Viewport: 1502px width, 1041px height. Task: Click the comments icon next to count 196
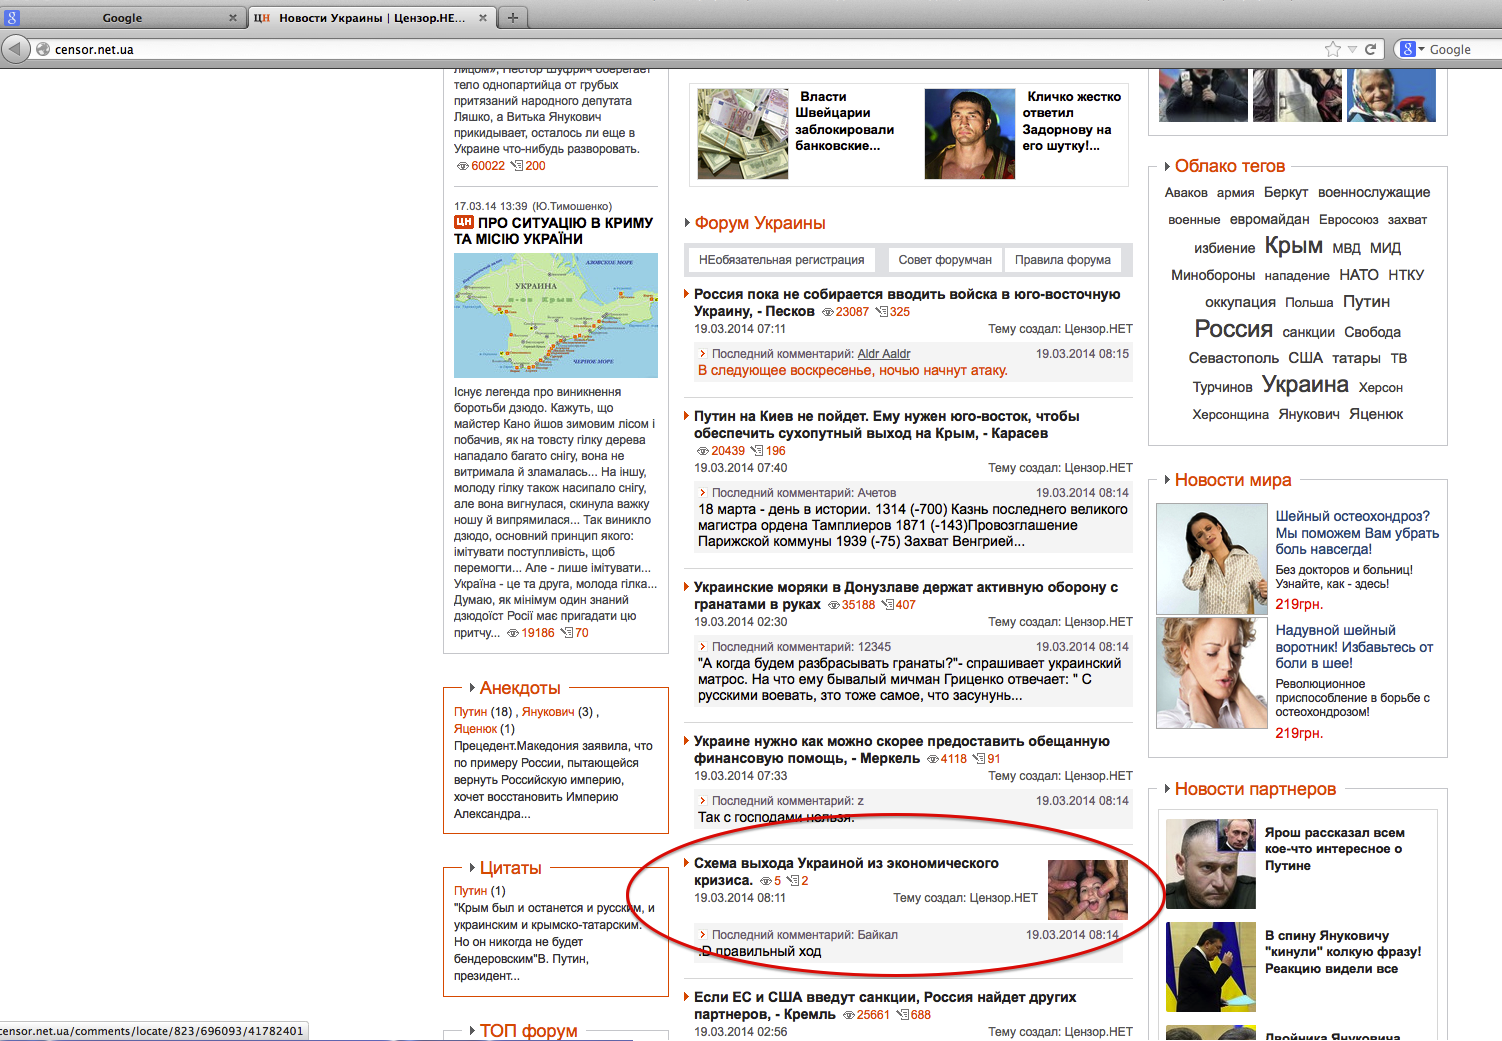[757, 451]
